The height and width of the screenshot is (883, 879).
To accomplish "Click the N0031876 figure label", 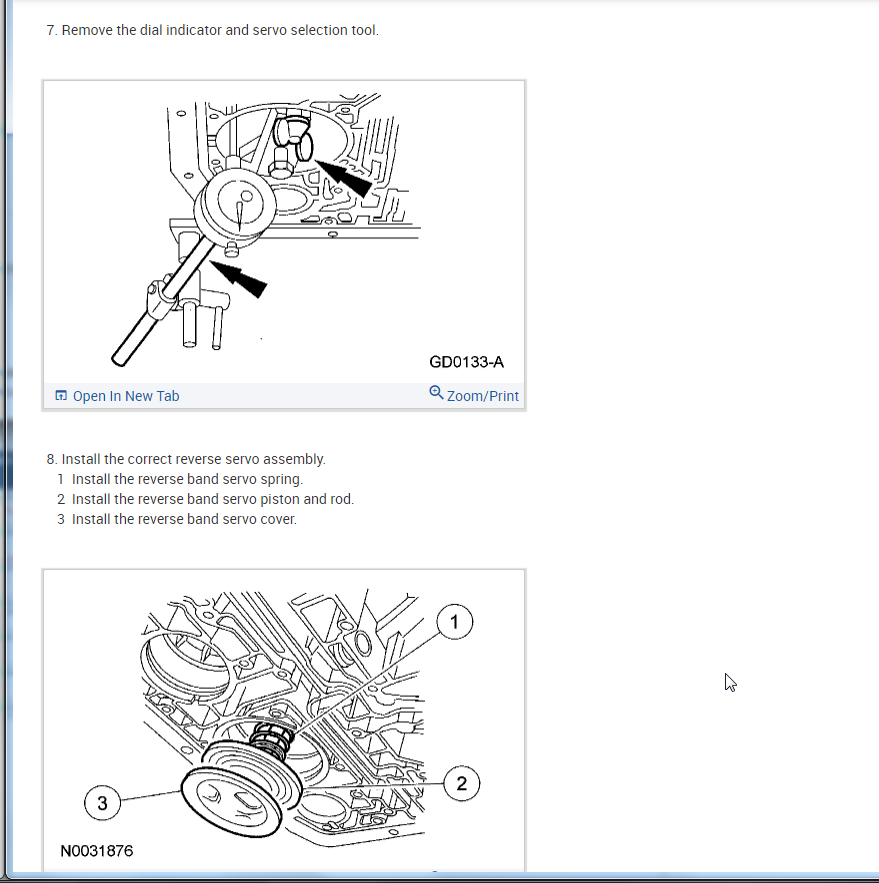I will pos(97,850).
